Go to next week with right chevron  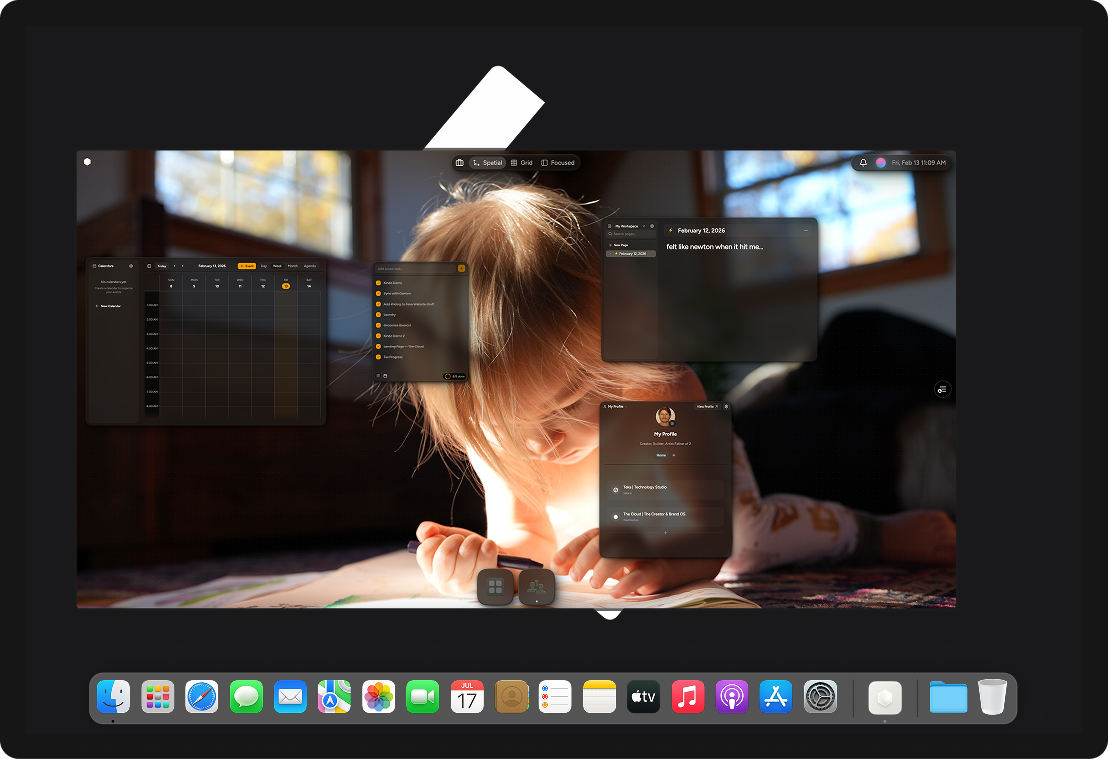[183, 266]
